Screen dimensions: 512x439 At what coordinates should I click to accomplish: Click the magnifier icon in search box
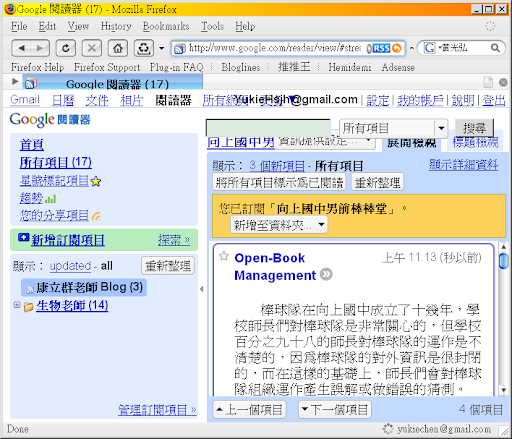[x=495, y=48]
